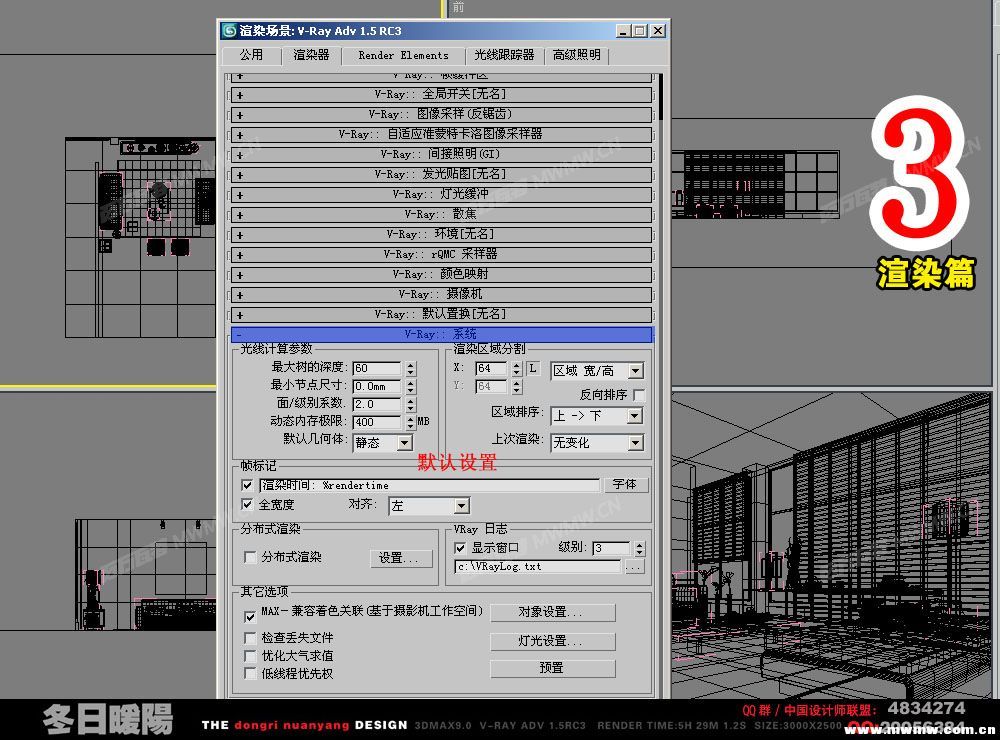Expand V-Ray 全局开关 rollout
This screenshot has height=740, width=1000.
coord(441,95)
